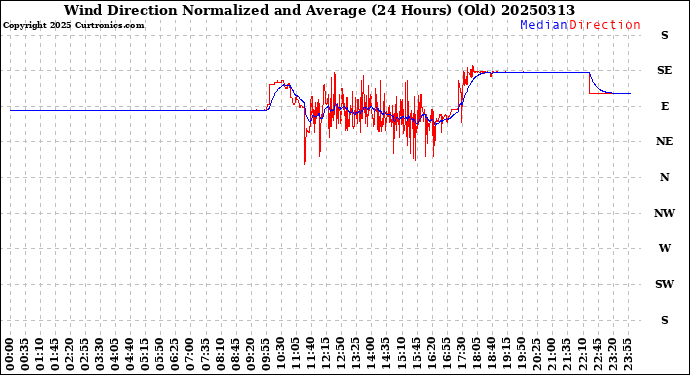This screenshot has height=375, width=690.
Task: Click the 09:20 time axis label
Action: [x=250, y=354]
